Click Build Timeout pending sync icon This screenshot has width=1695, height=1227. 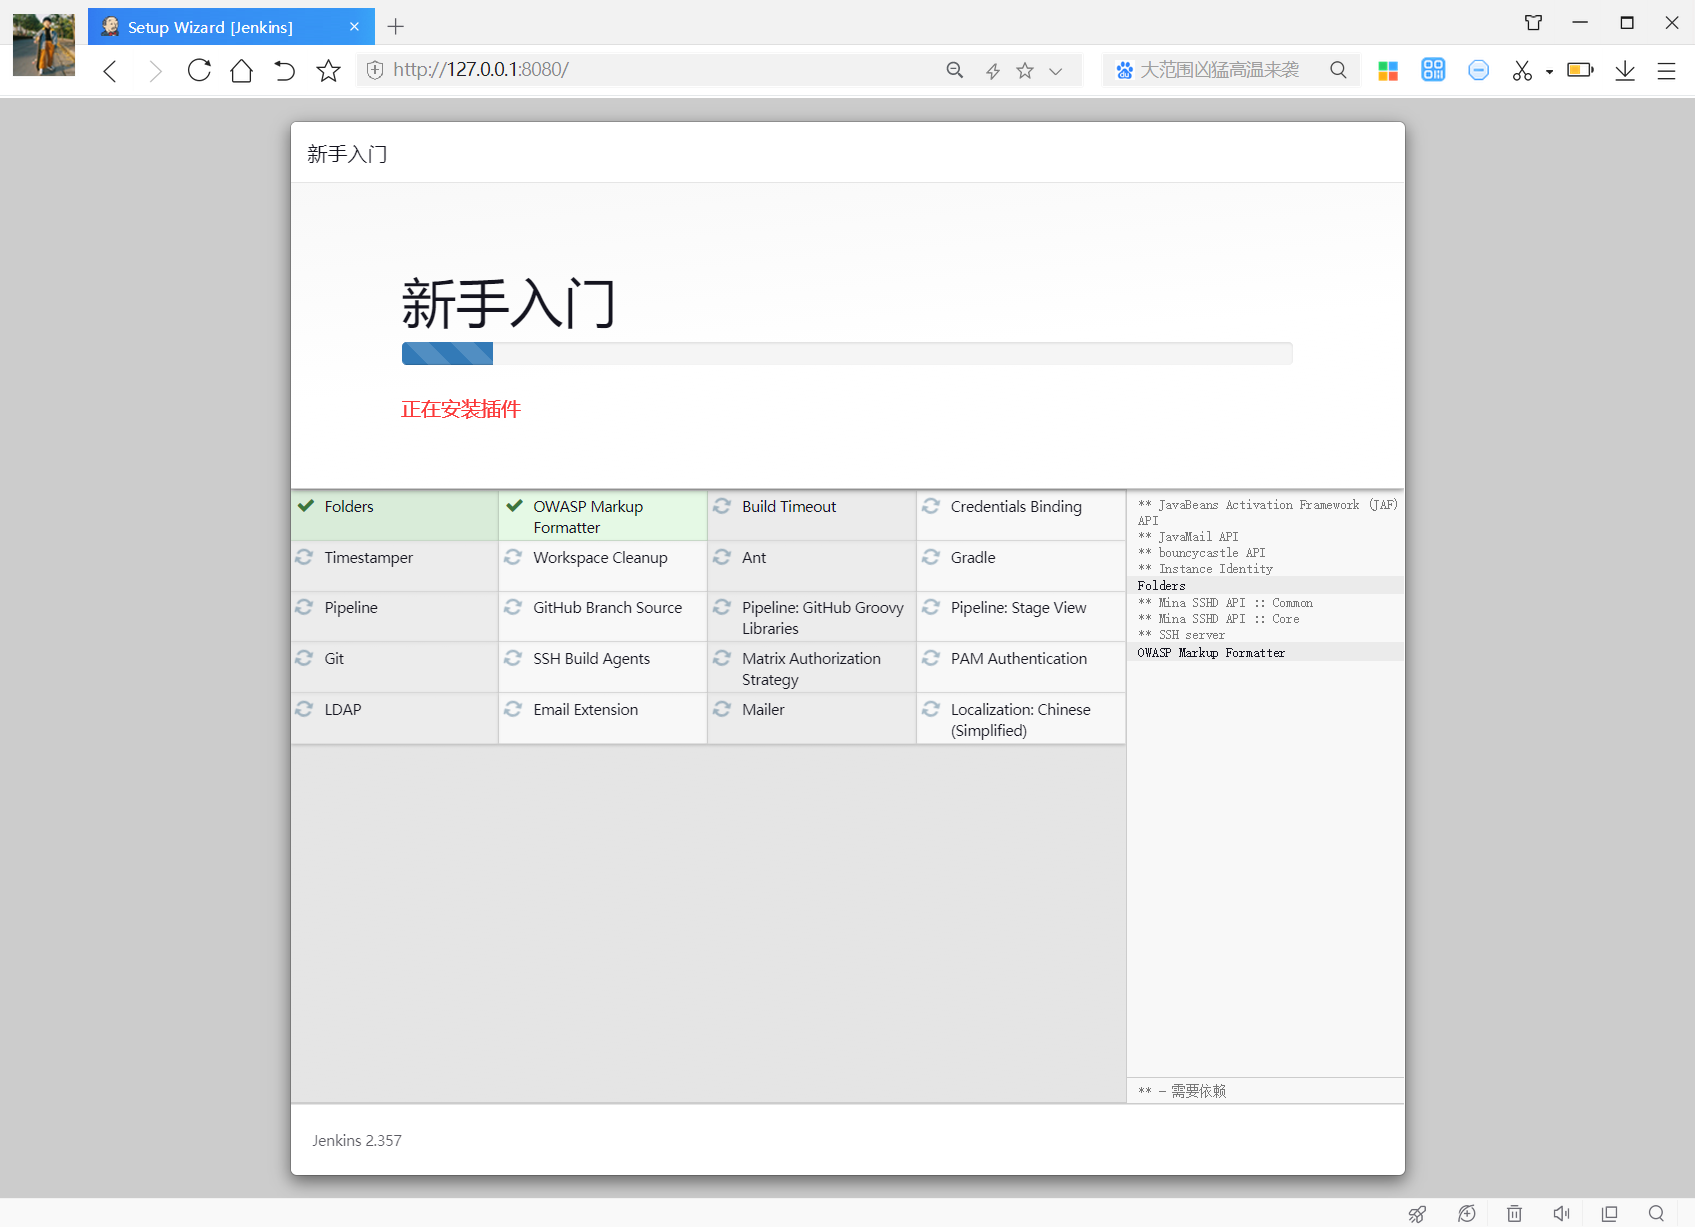pyautogui.click(x=722, y=506)
